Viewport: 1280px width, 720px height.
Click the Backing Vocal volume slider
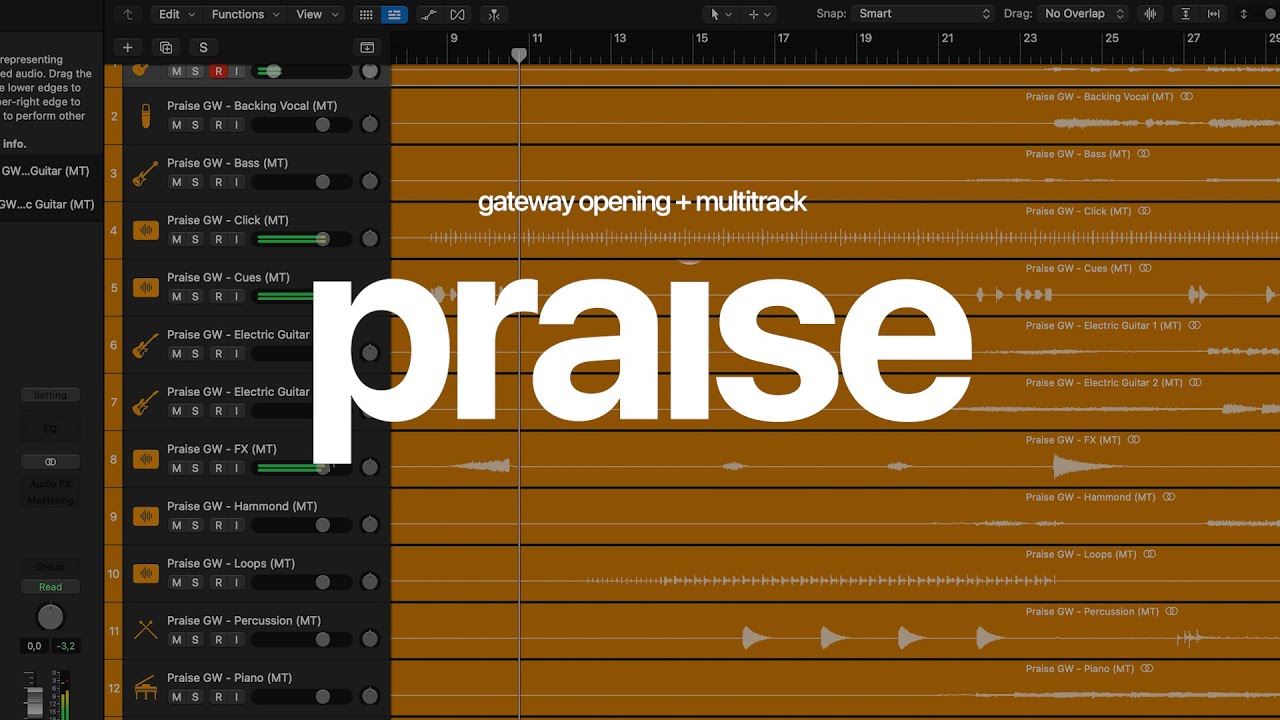tap(302, 125)
